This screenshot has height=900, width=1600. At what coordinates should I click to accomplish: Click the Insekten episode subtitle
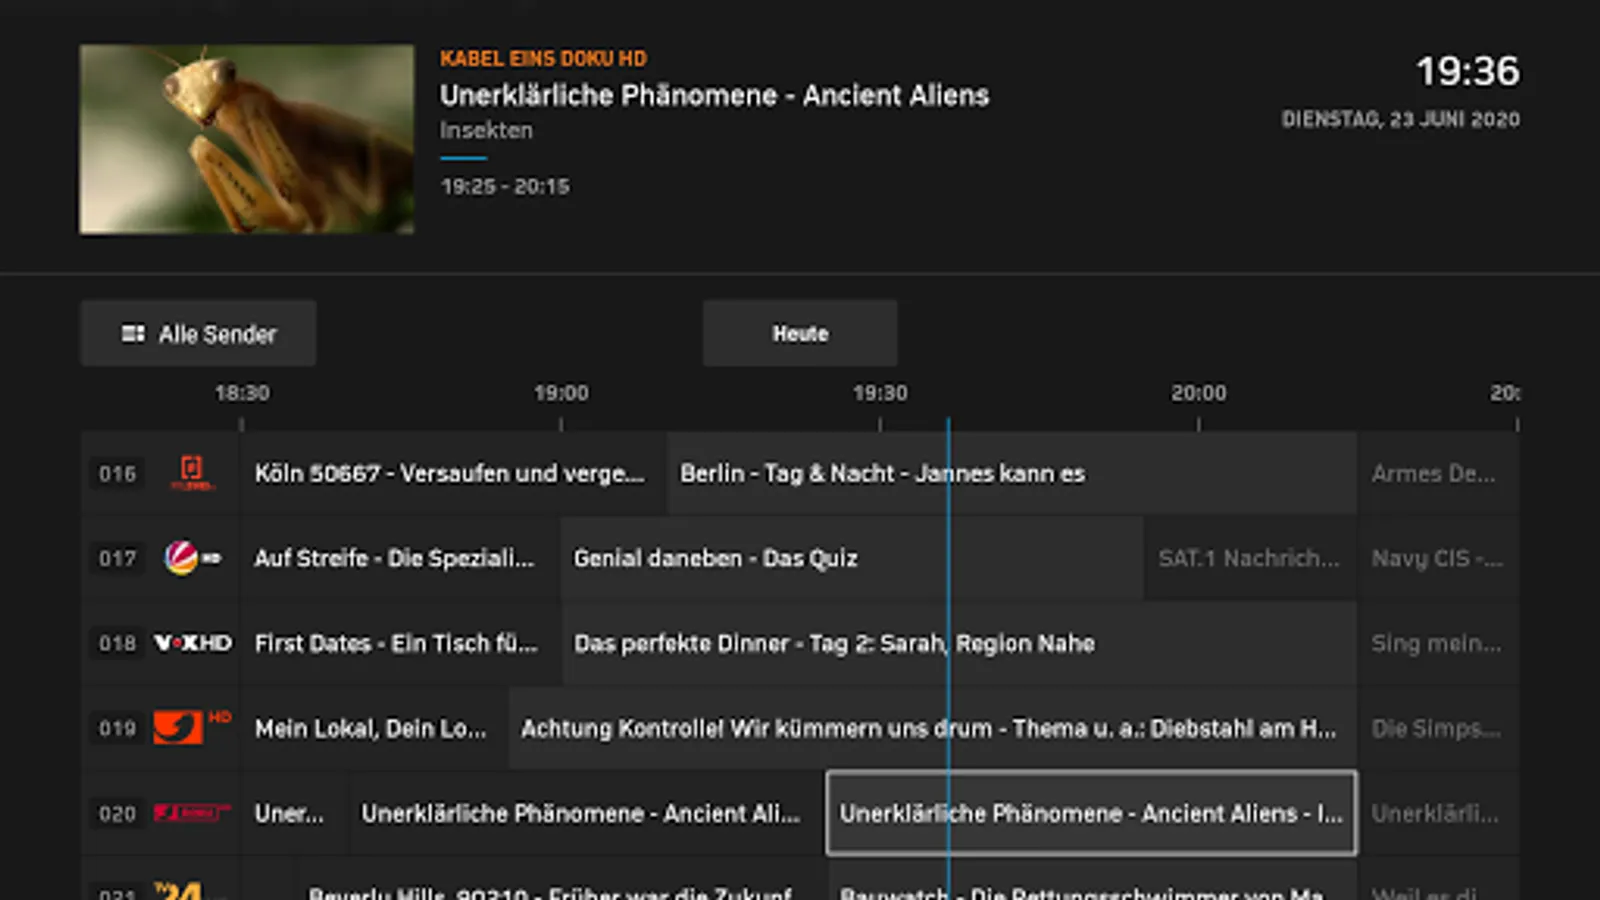click(x=486, y=130)
